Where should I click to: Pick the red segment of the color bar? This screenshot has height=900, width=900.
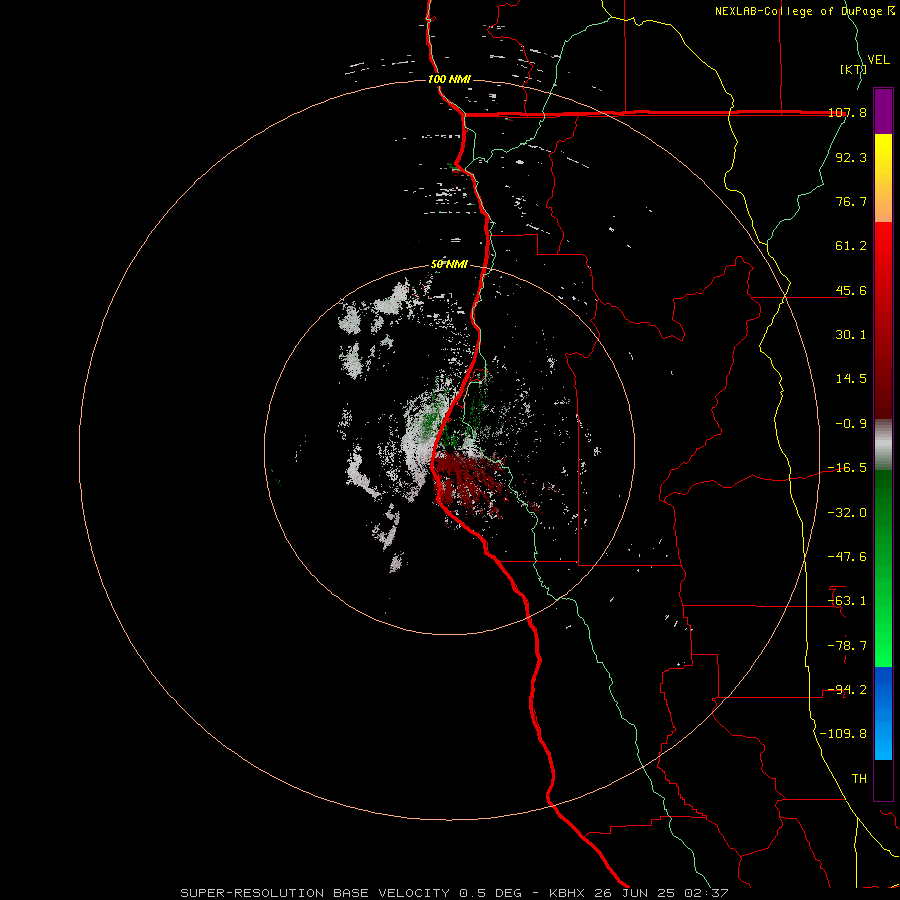click(883, 320)
